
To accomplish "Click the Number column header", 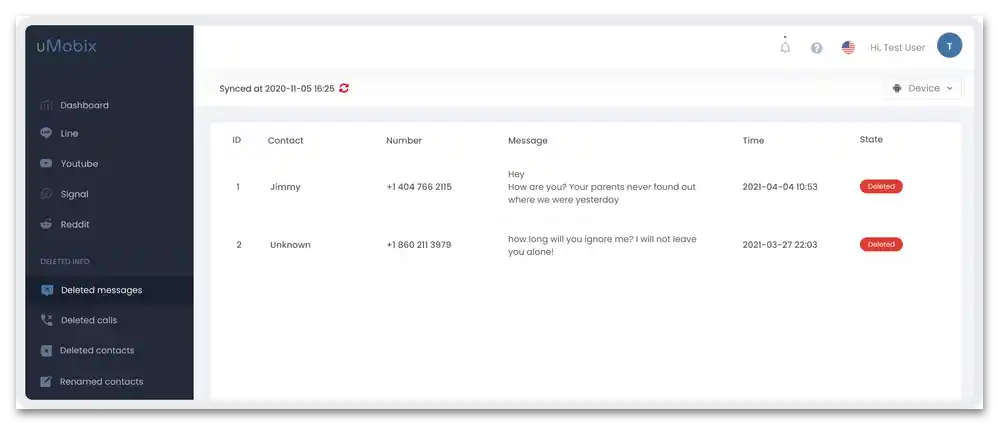I will pyautogui.click(x=404, y=140).
